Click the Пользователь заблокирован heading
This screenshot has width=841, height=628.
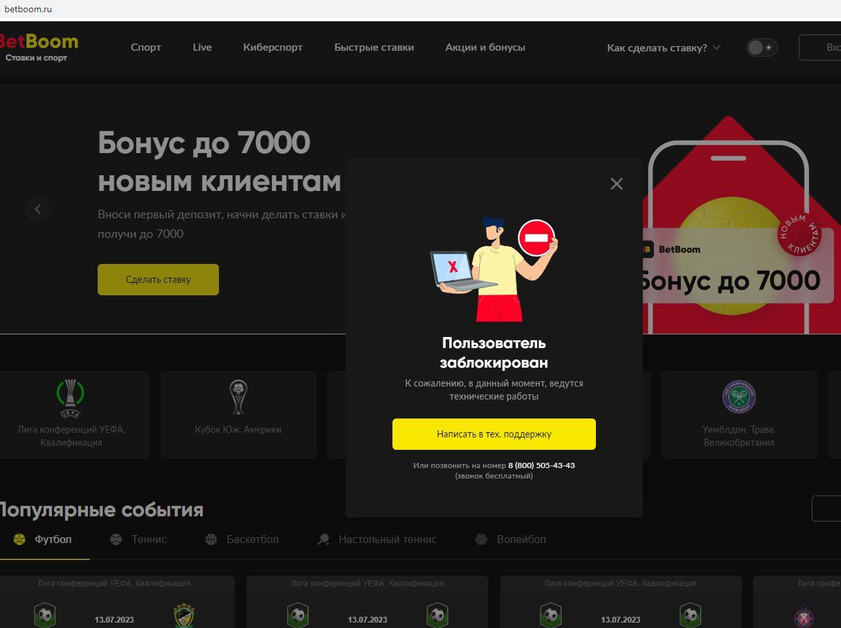494,353
